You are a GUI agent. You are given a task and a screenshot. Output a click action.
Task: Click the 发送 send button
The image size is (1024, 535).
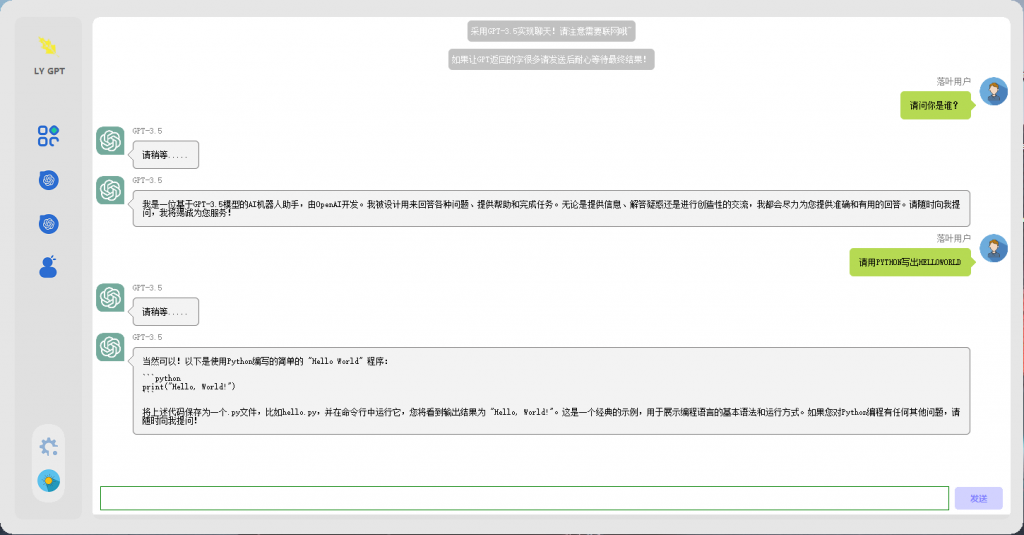[978, 498]
